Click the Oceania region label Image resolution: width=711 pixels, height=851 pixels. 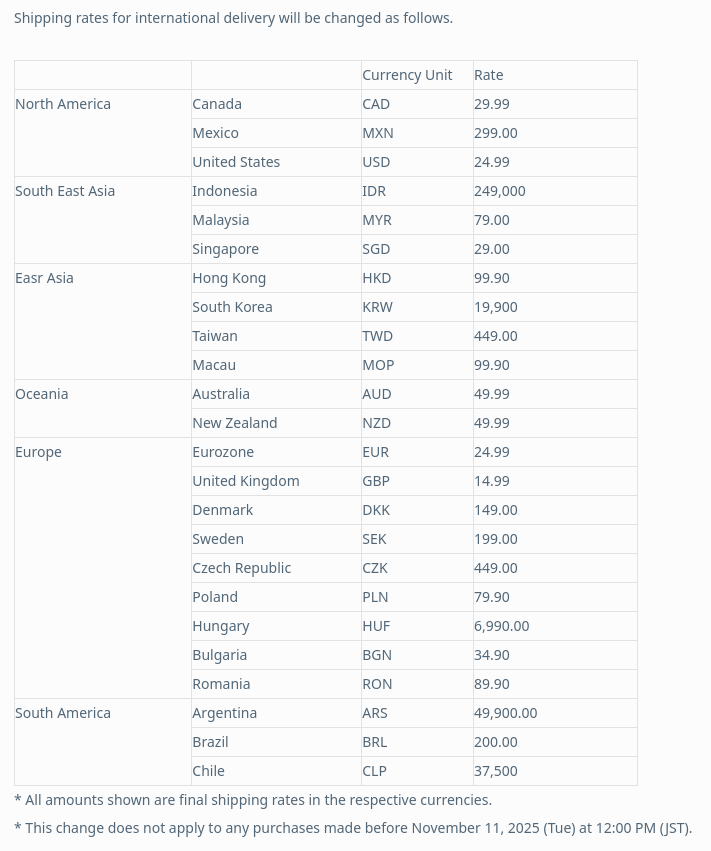click(42, 394)
